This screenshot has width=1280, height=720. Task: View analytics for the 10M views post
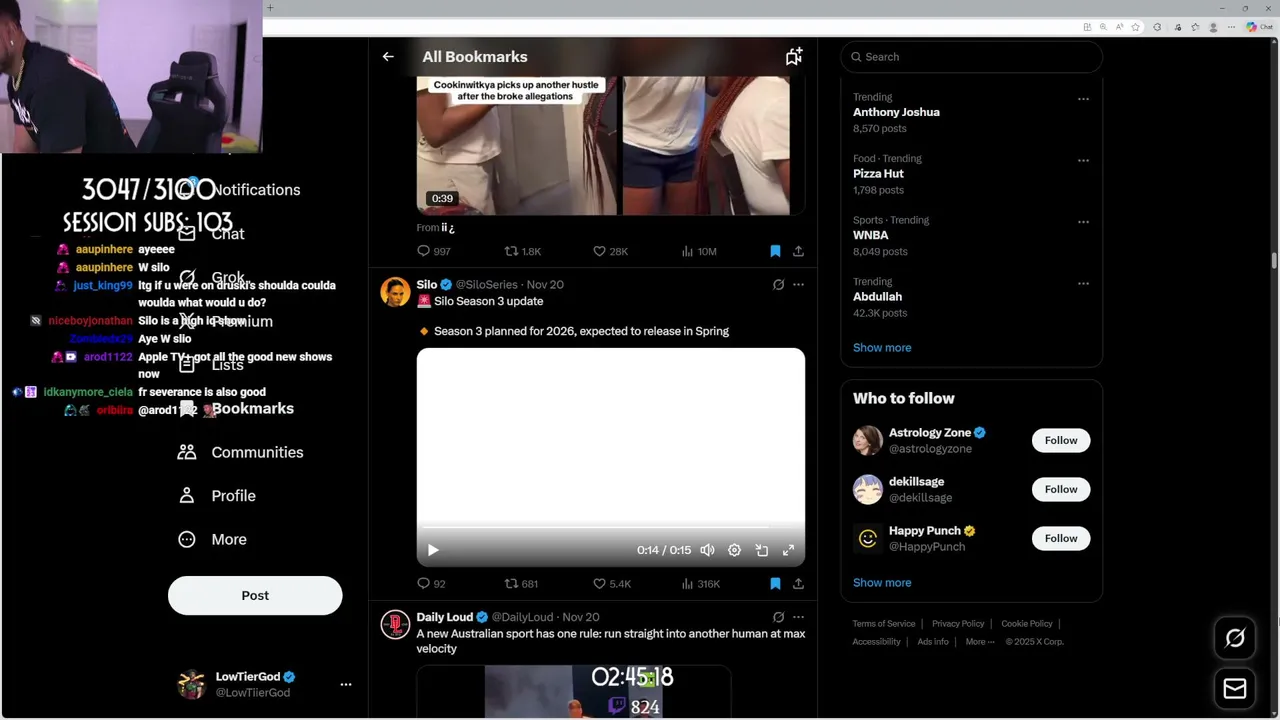698,251
